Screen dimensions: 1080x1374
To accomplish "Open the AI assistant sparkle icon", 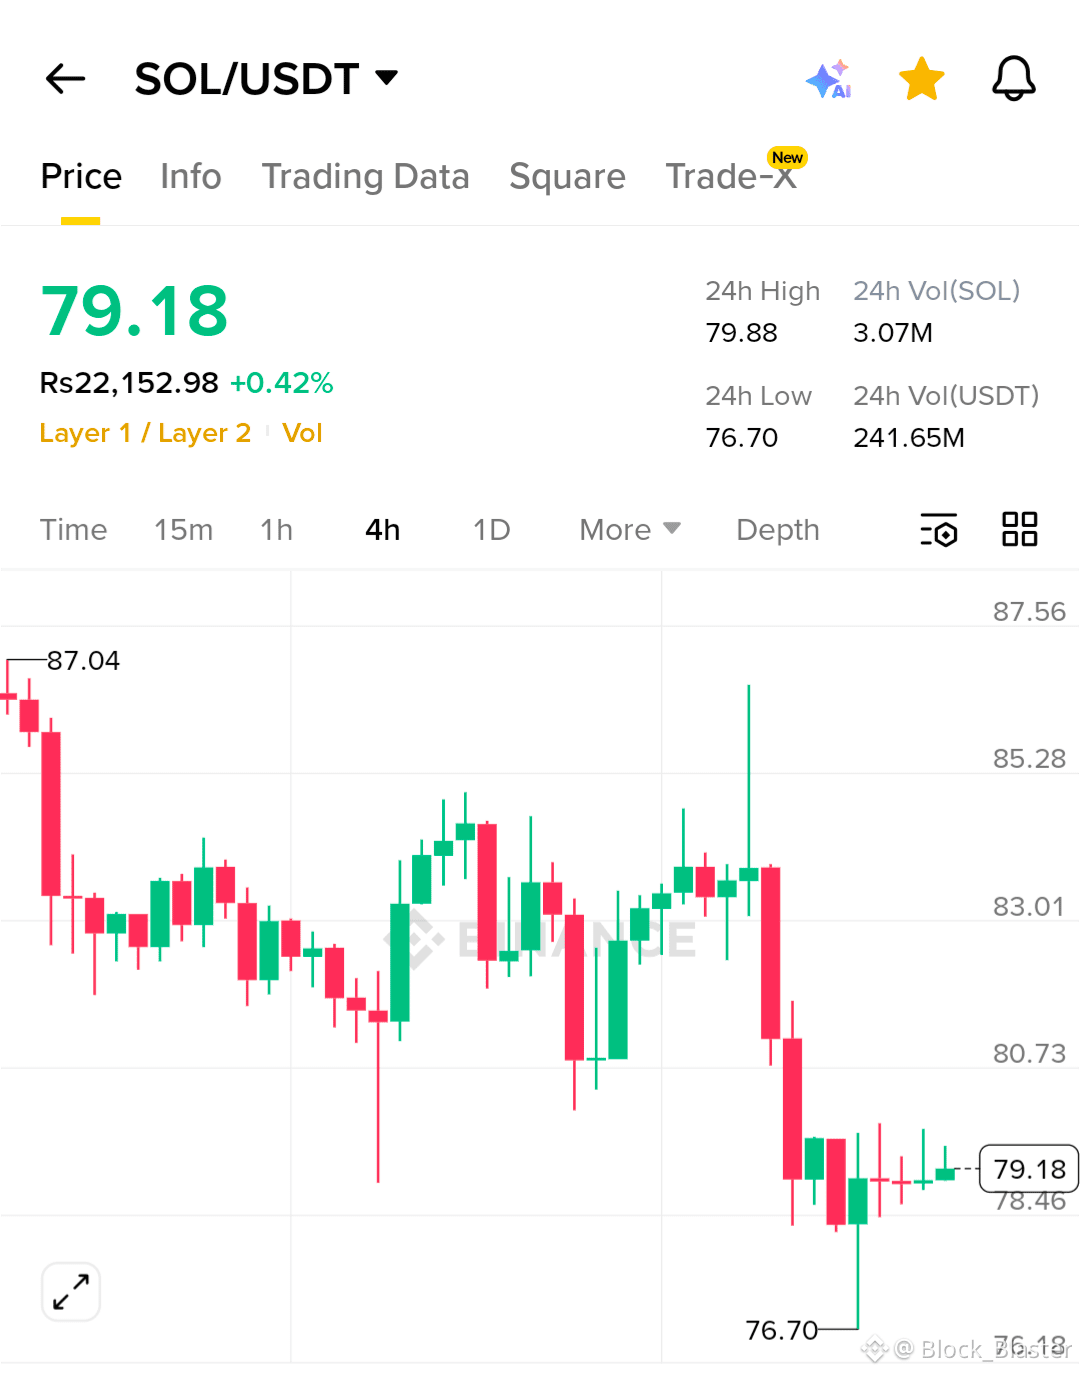I will [829, 78].
